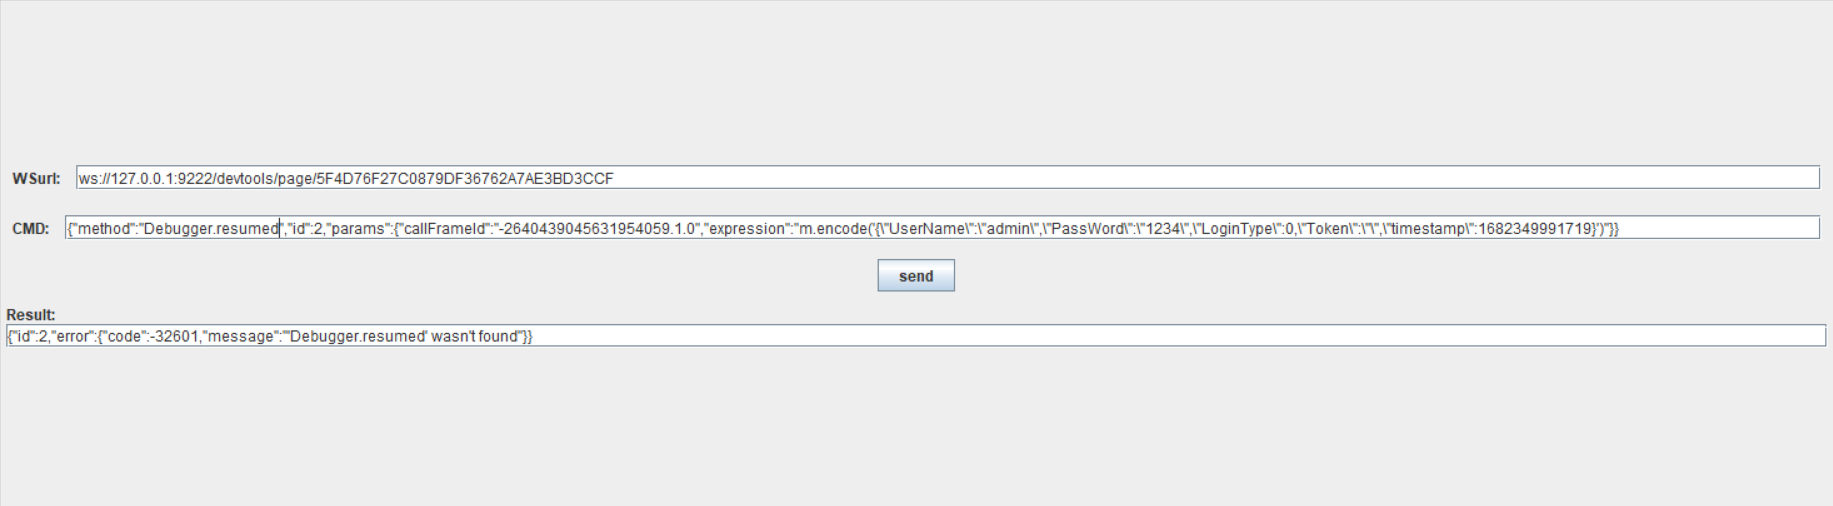The width and height of the screenshot is (1833, 506).
Task: Focus the CMD input field
Action: pyautogui.click(x=942, y=228)
